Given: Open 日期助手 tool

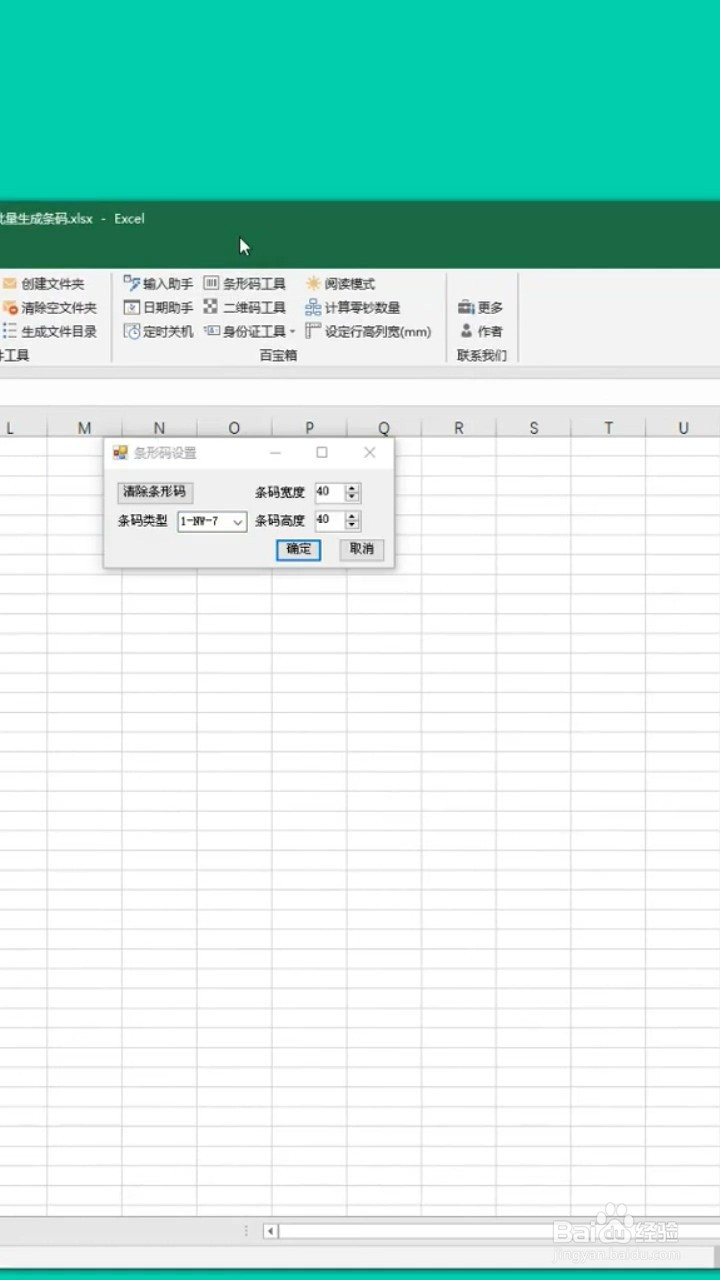Looking at the screenshot, I should [x=158, y=308].
